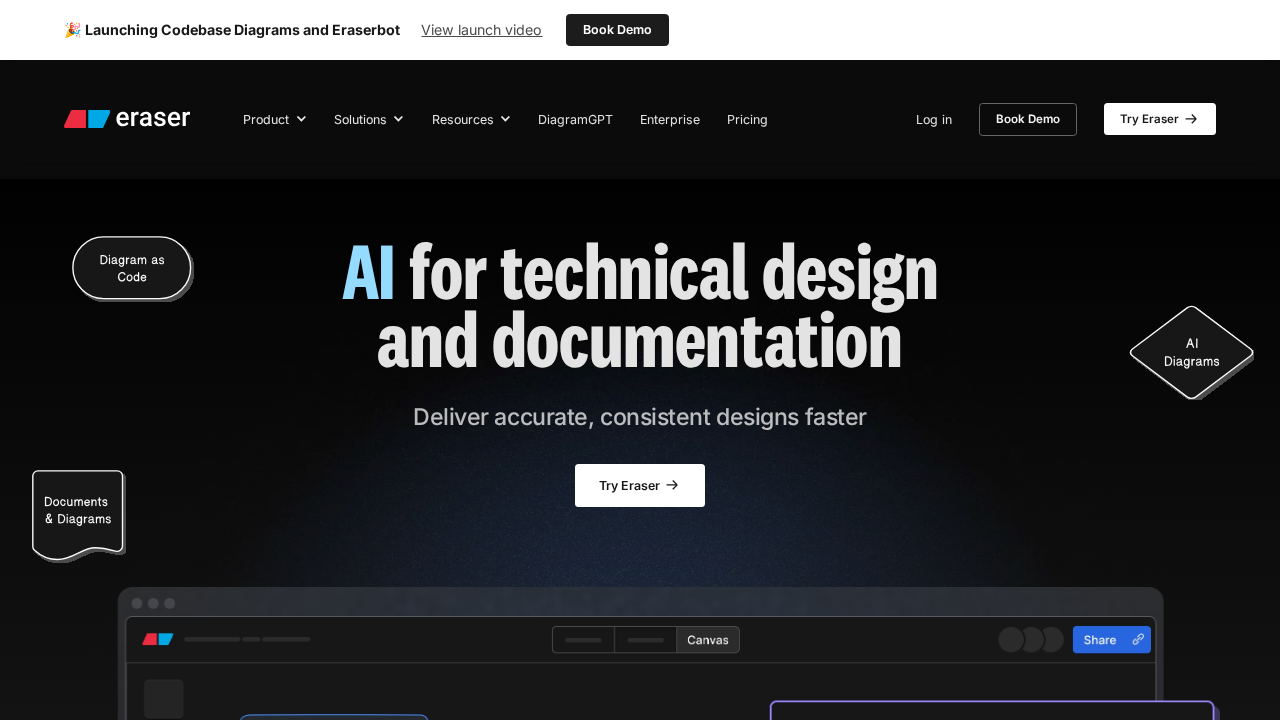Click the party popper emoji in banner
The width and height of the screenshot is (1280, 720).
[72, 30]
